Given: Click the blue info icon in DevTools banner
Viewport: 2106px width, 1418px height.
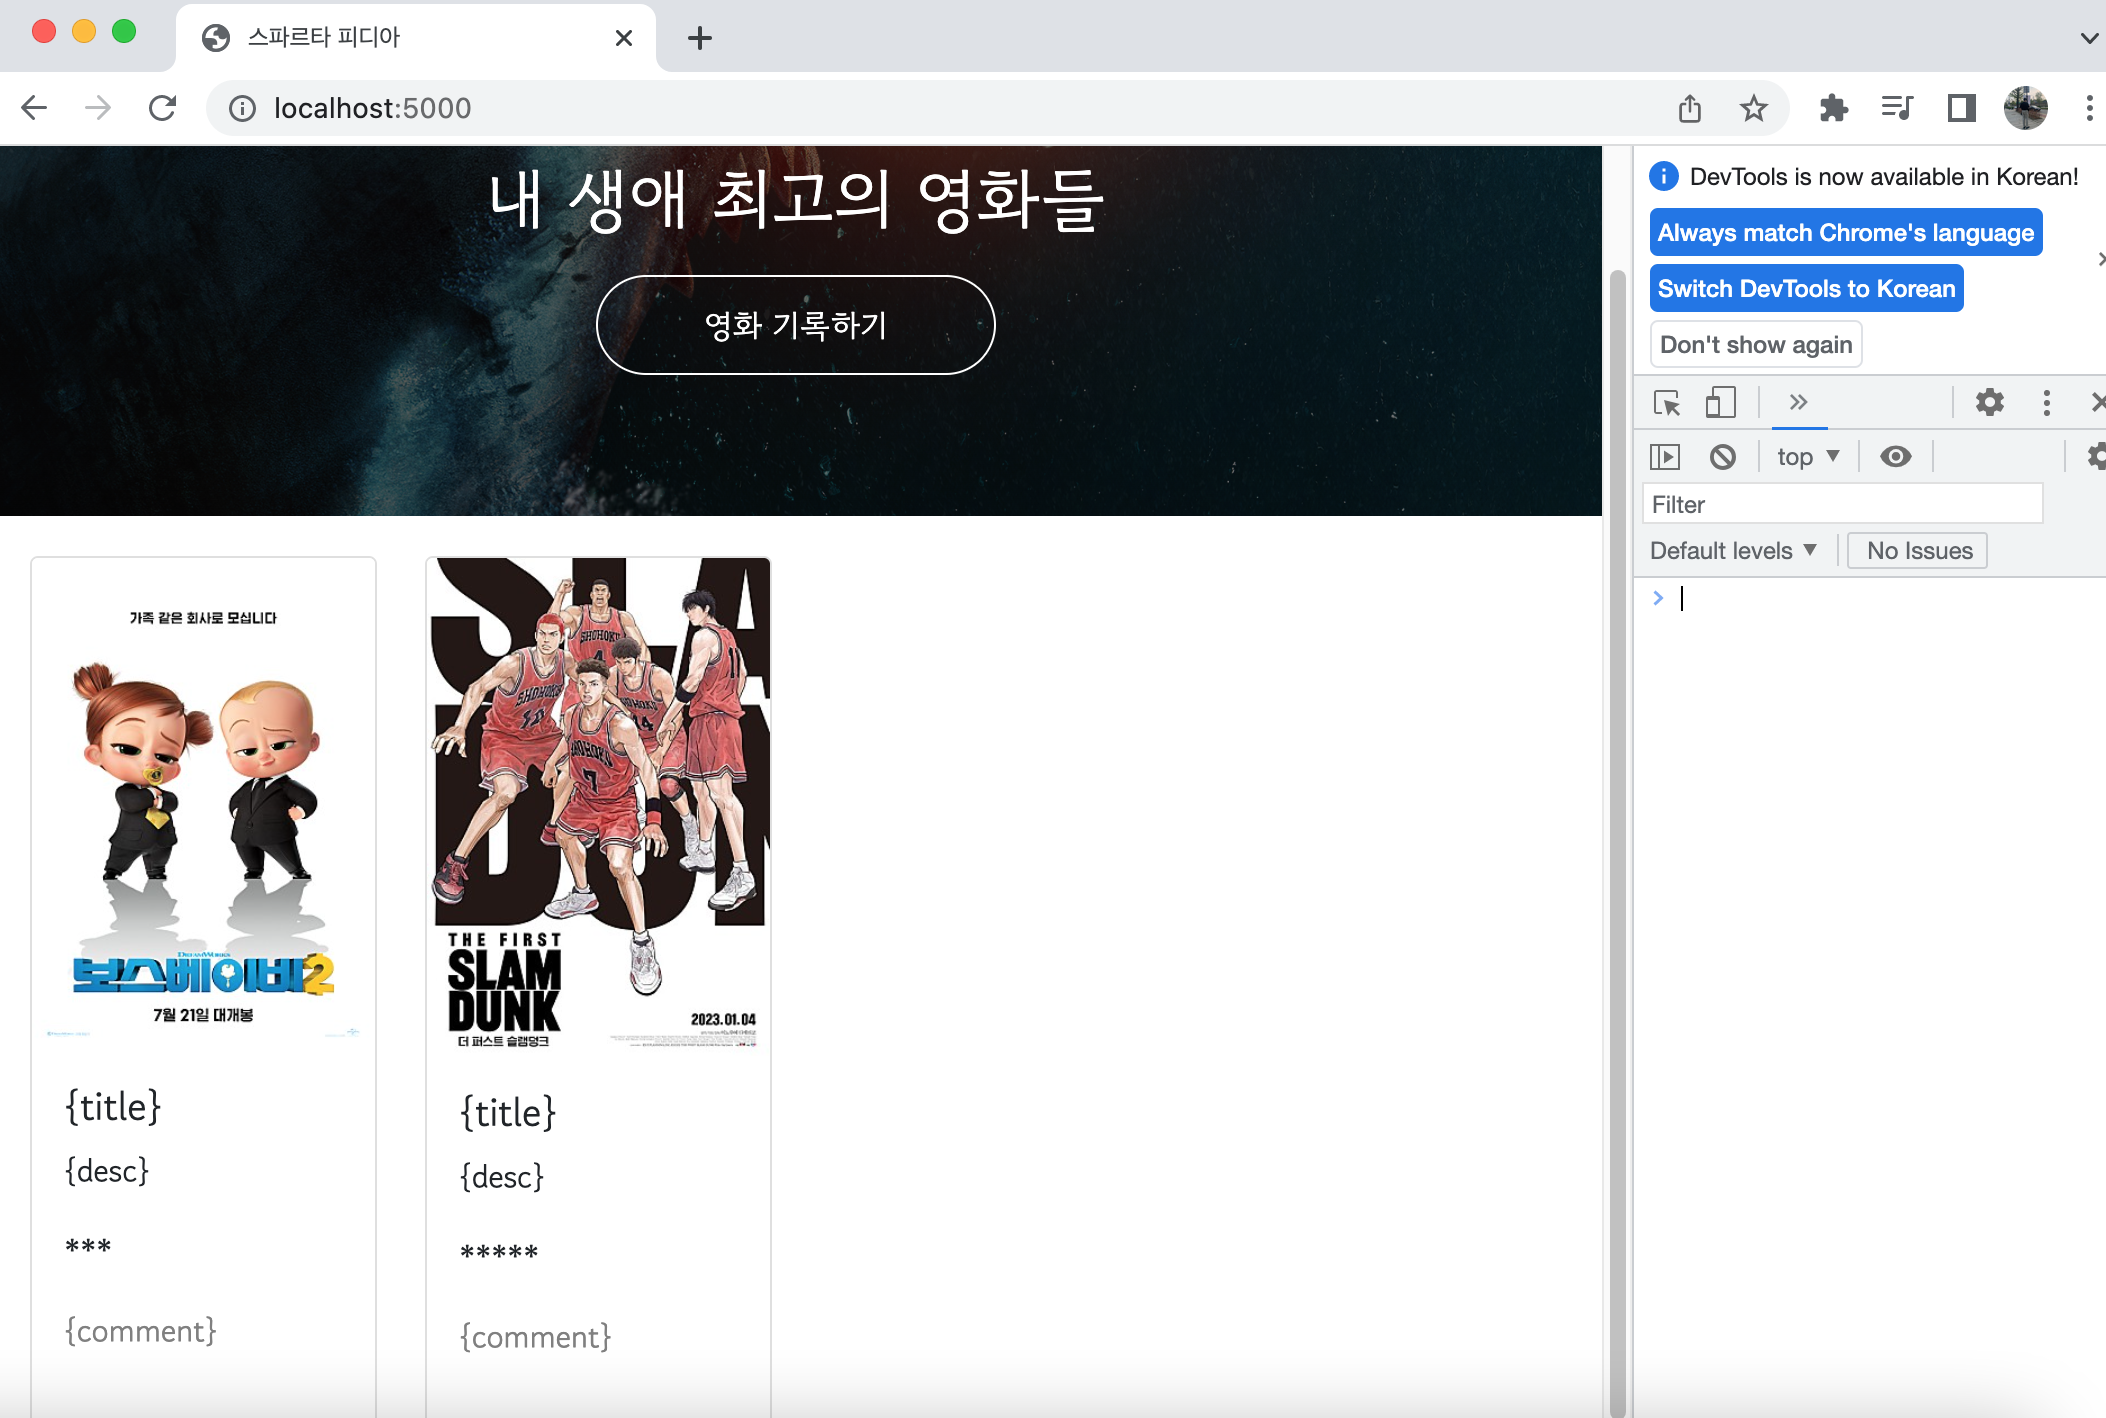Looking at the screenshot, I should [x=1663, y=176].
